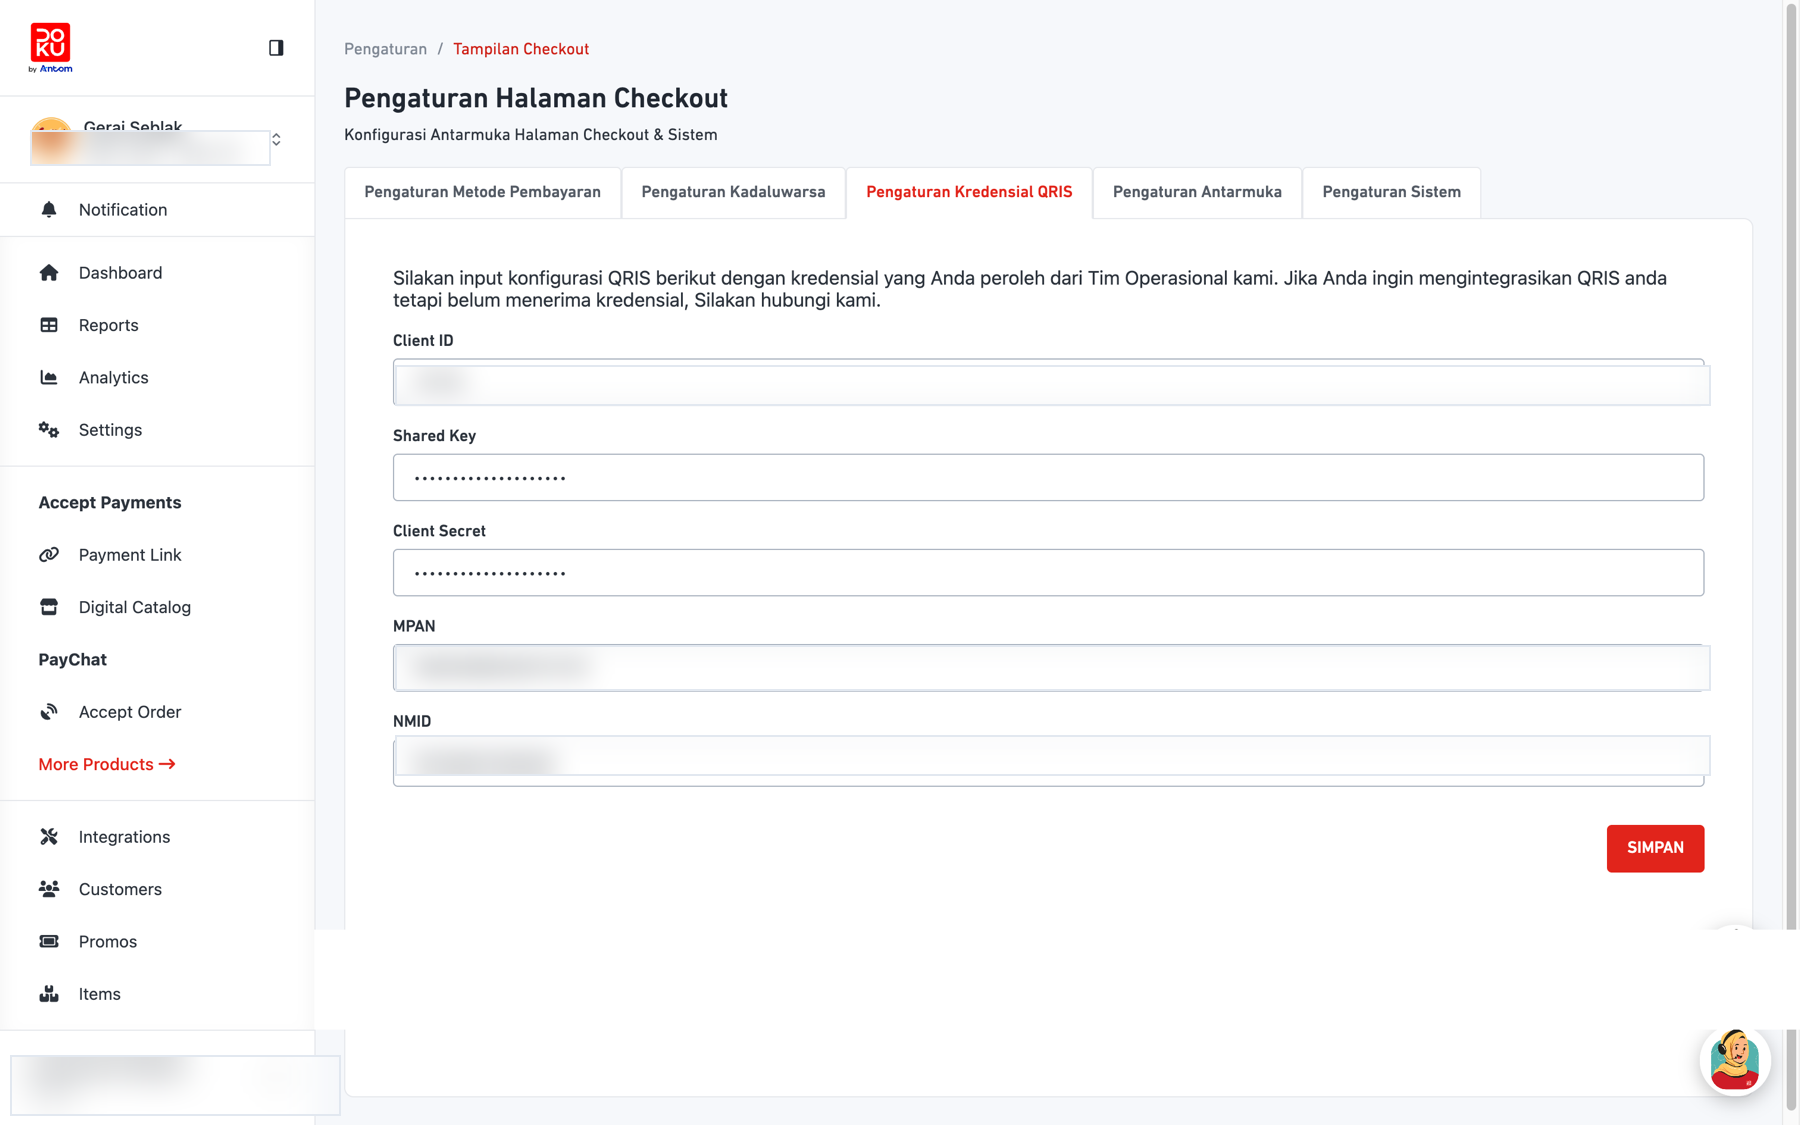This screenshot has width=1800, height=1125.
Task: Open Customers in the sidebar
Action: [x=120, y=889]
